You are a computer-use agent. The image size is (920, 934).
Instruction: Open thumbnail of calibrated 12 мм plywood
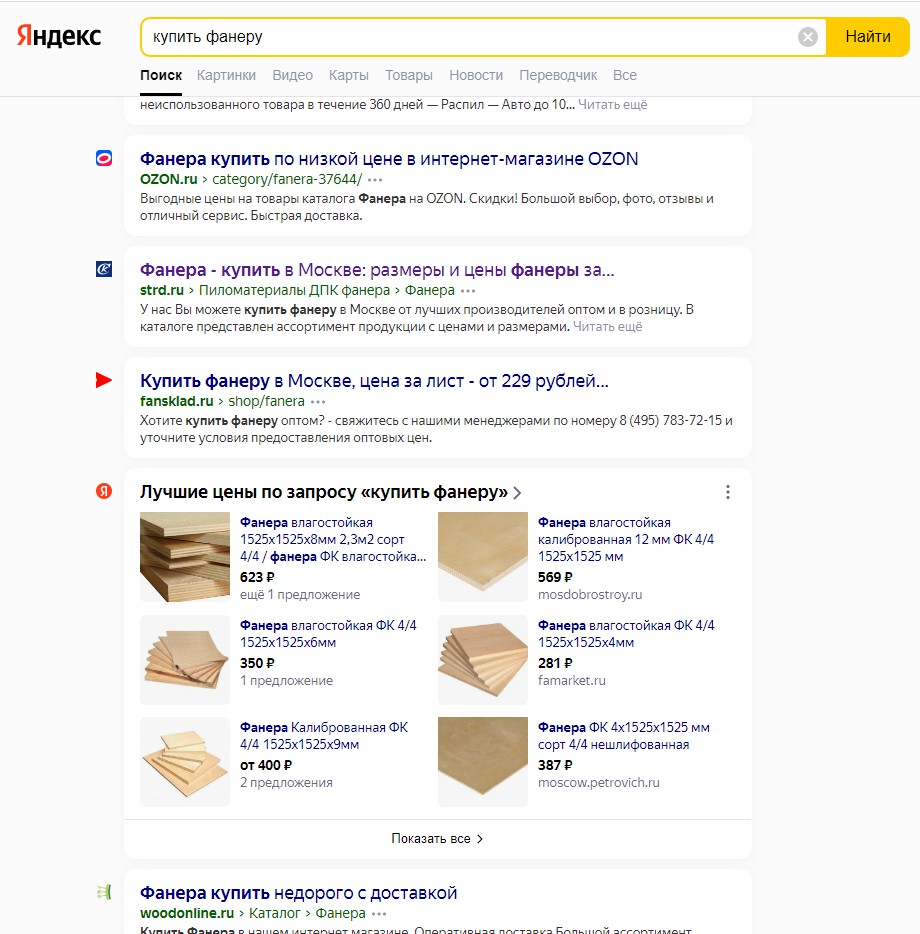click(x=483, y=557)
